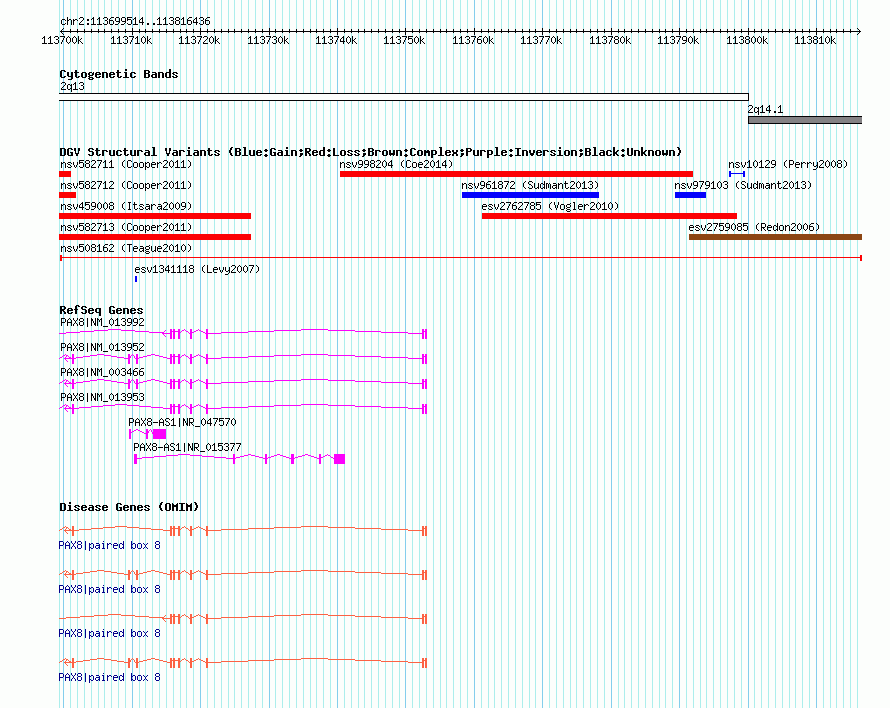Click the nsv10129 (Perry2008) blue marker
Screen dimensions: 890x708
click(737, 174)
